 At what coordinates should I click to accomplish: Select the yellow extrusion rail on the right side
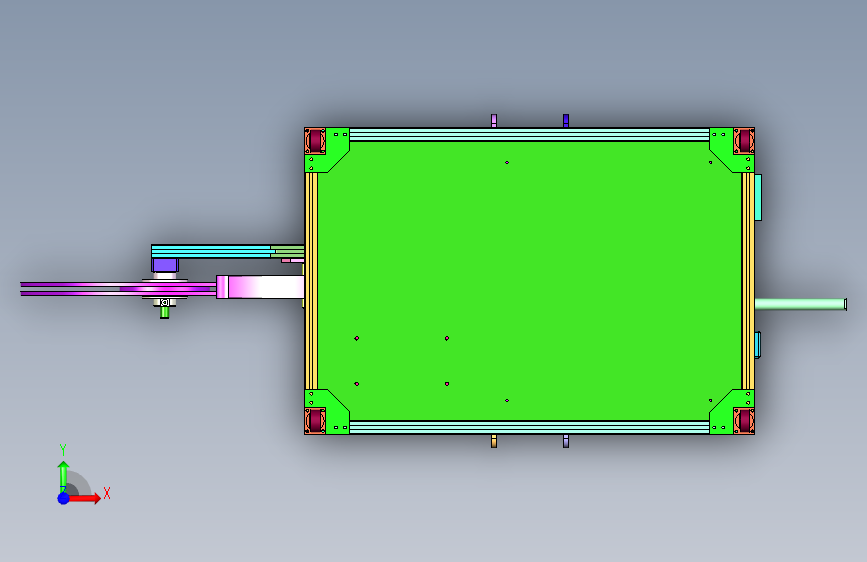pyautogui.click(x=748, y=281)
